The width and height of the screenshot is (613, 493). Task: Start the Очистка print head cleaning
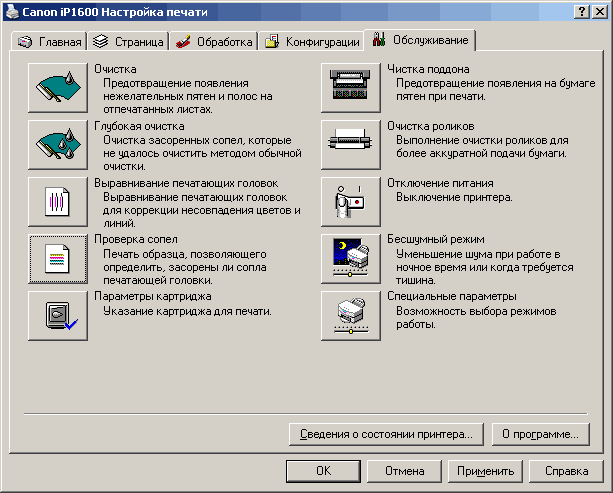(x=58, y=88)
